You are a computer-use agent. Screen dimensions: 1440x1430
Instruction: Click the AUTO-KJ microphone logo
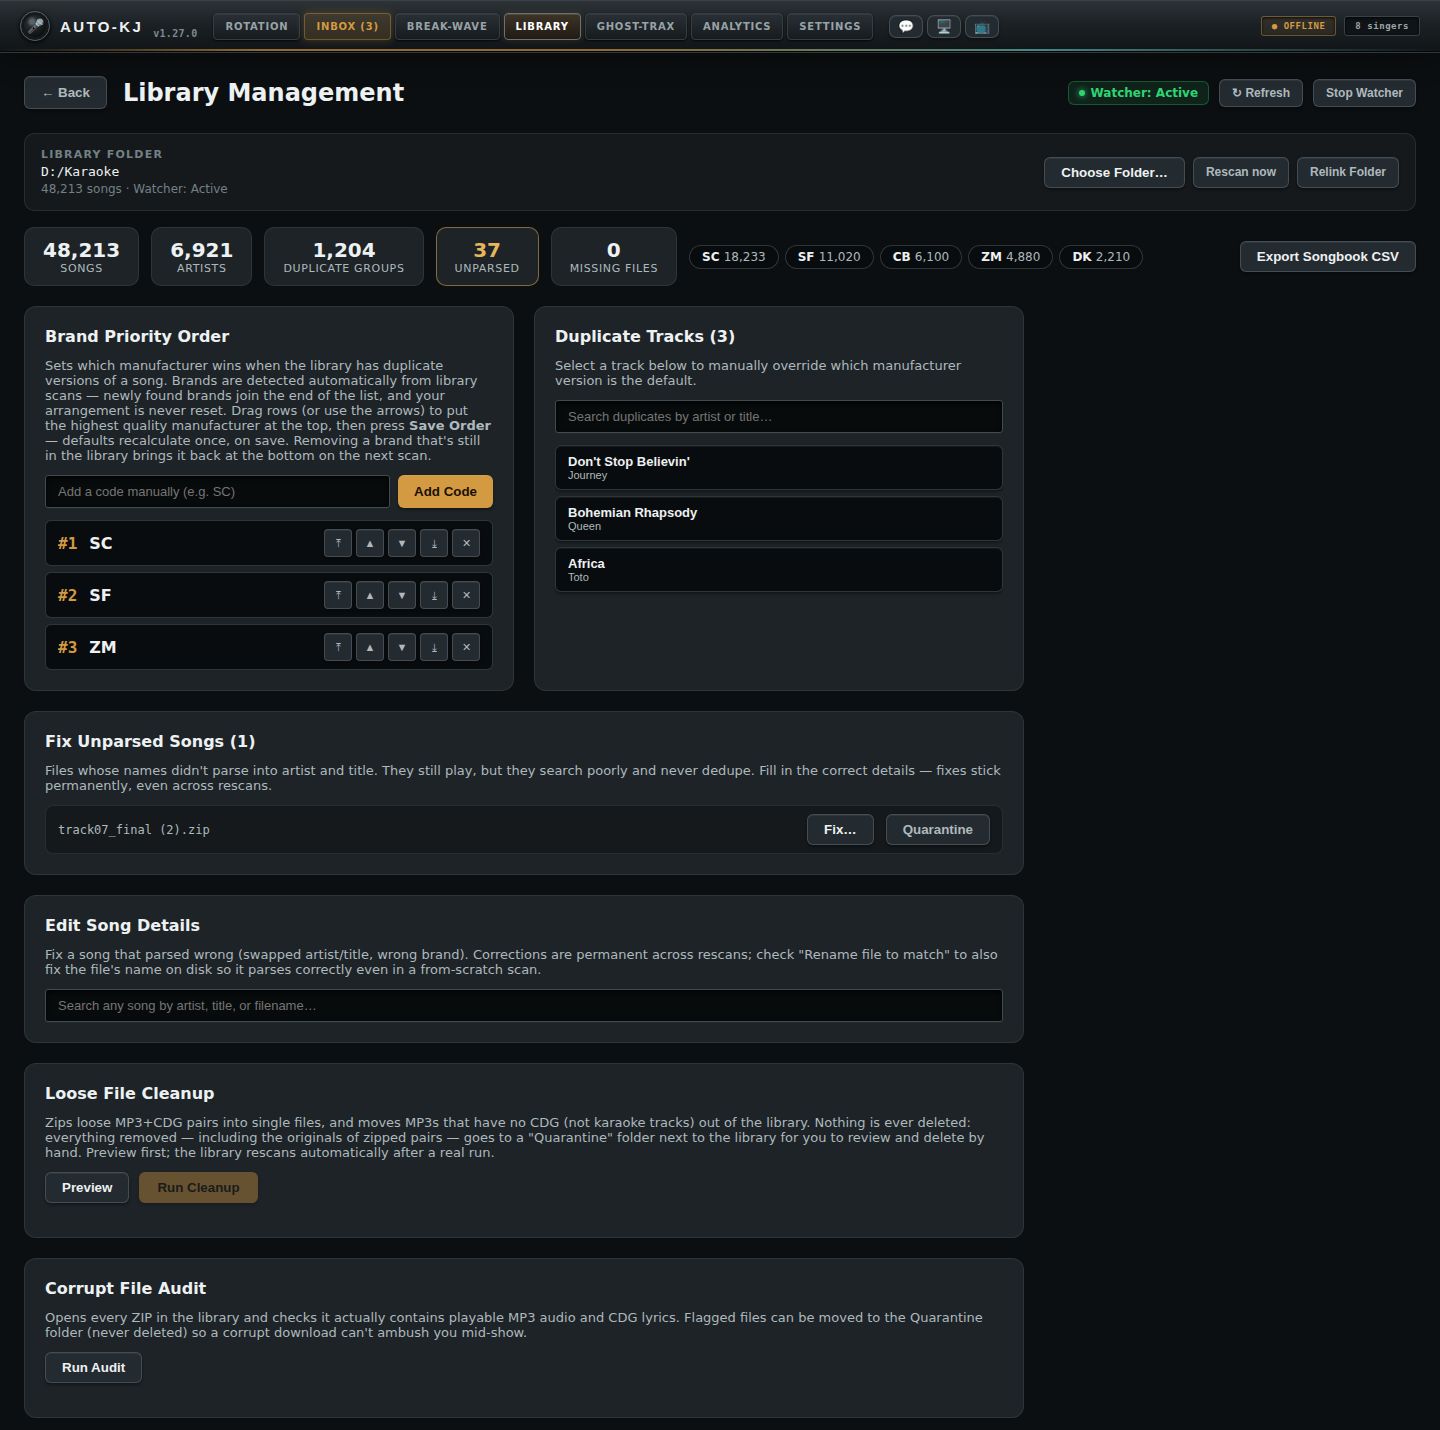[x=35, y=26]
